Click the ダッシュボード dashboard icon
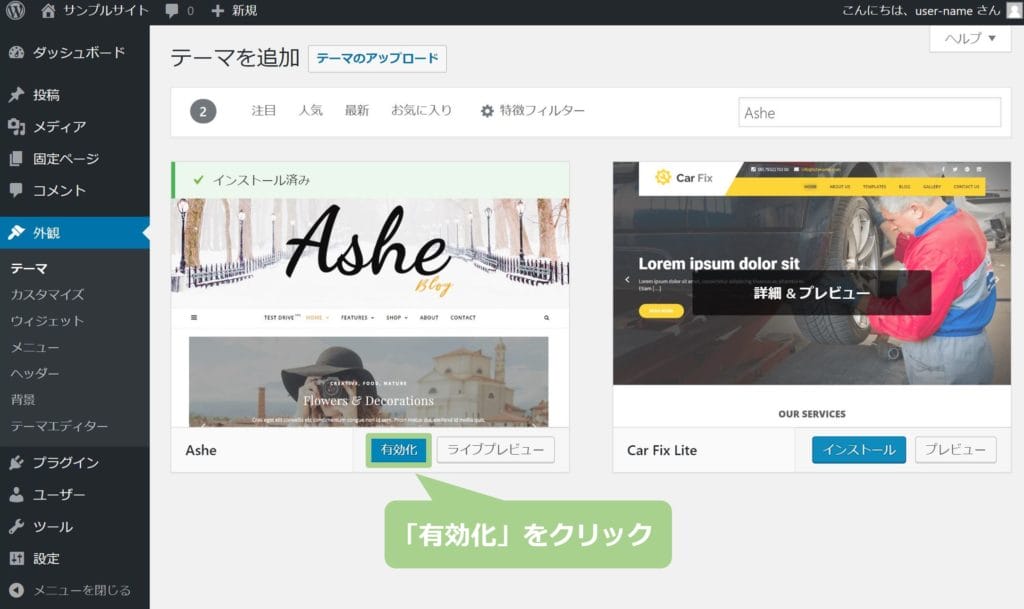 16,53
